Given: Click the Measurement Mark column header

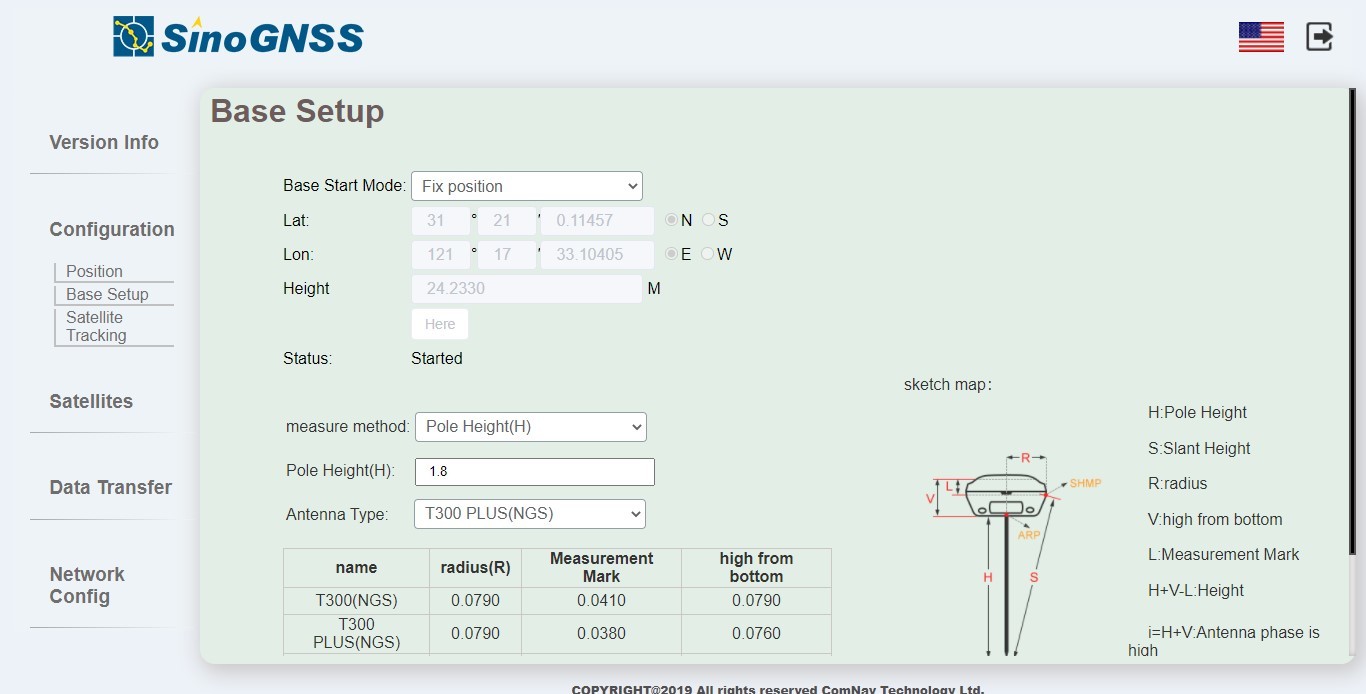Looking at the screenshot, I should click(602, 568).
